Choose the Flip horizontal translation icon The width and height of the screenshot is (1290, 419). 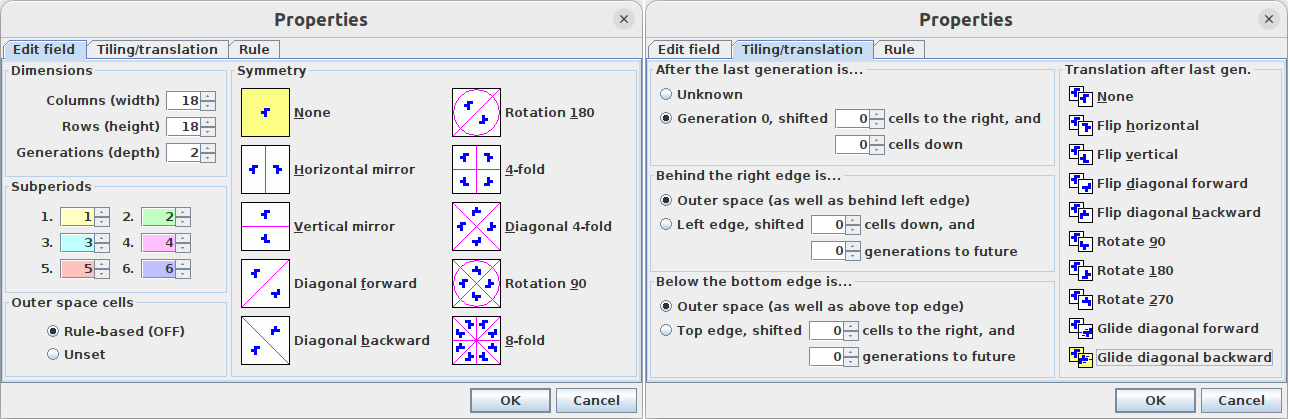(x=1080, y=125)
